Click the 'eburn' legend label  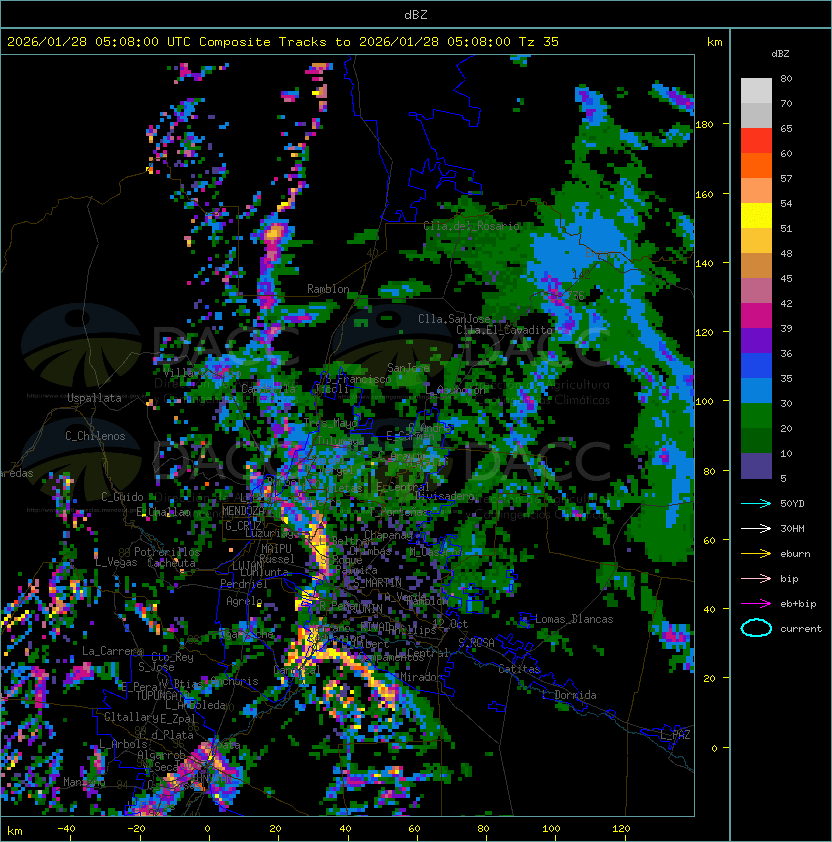(795, 554)
